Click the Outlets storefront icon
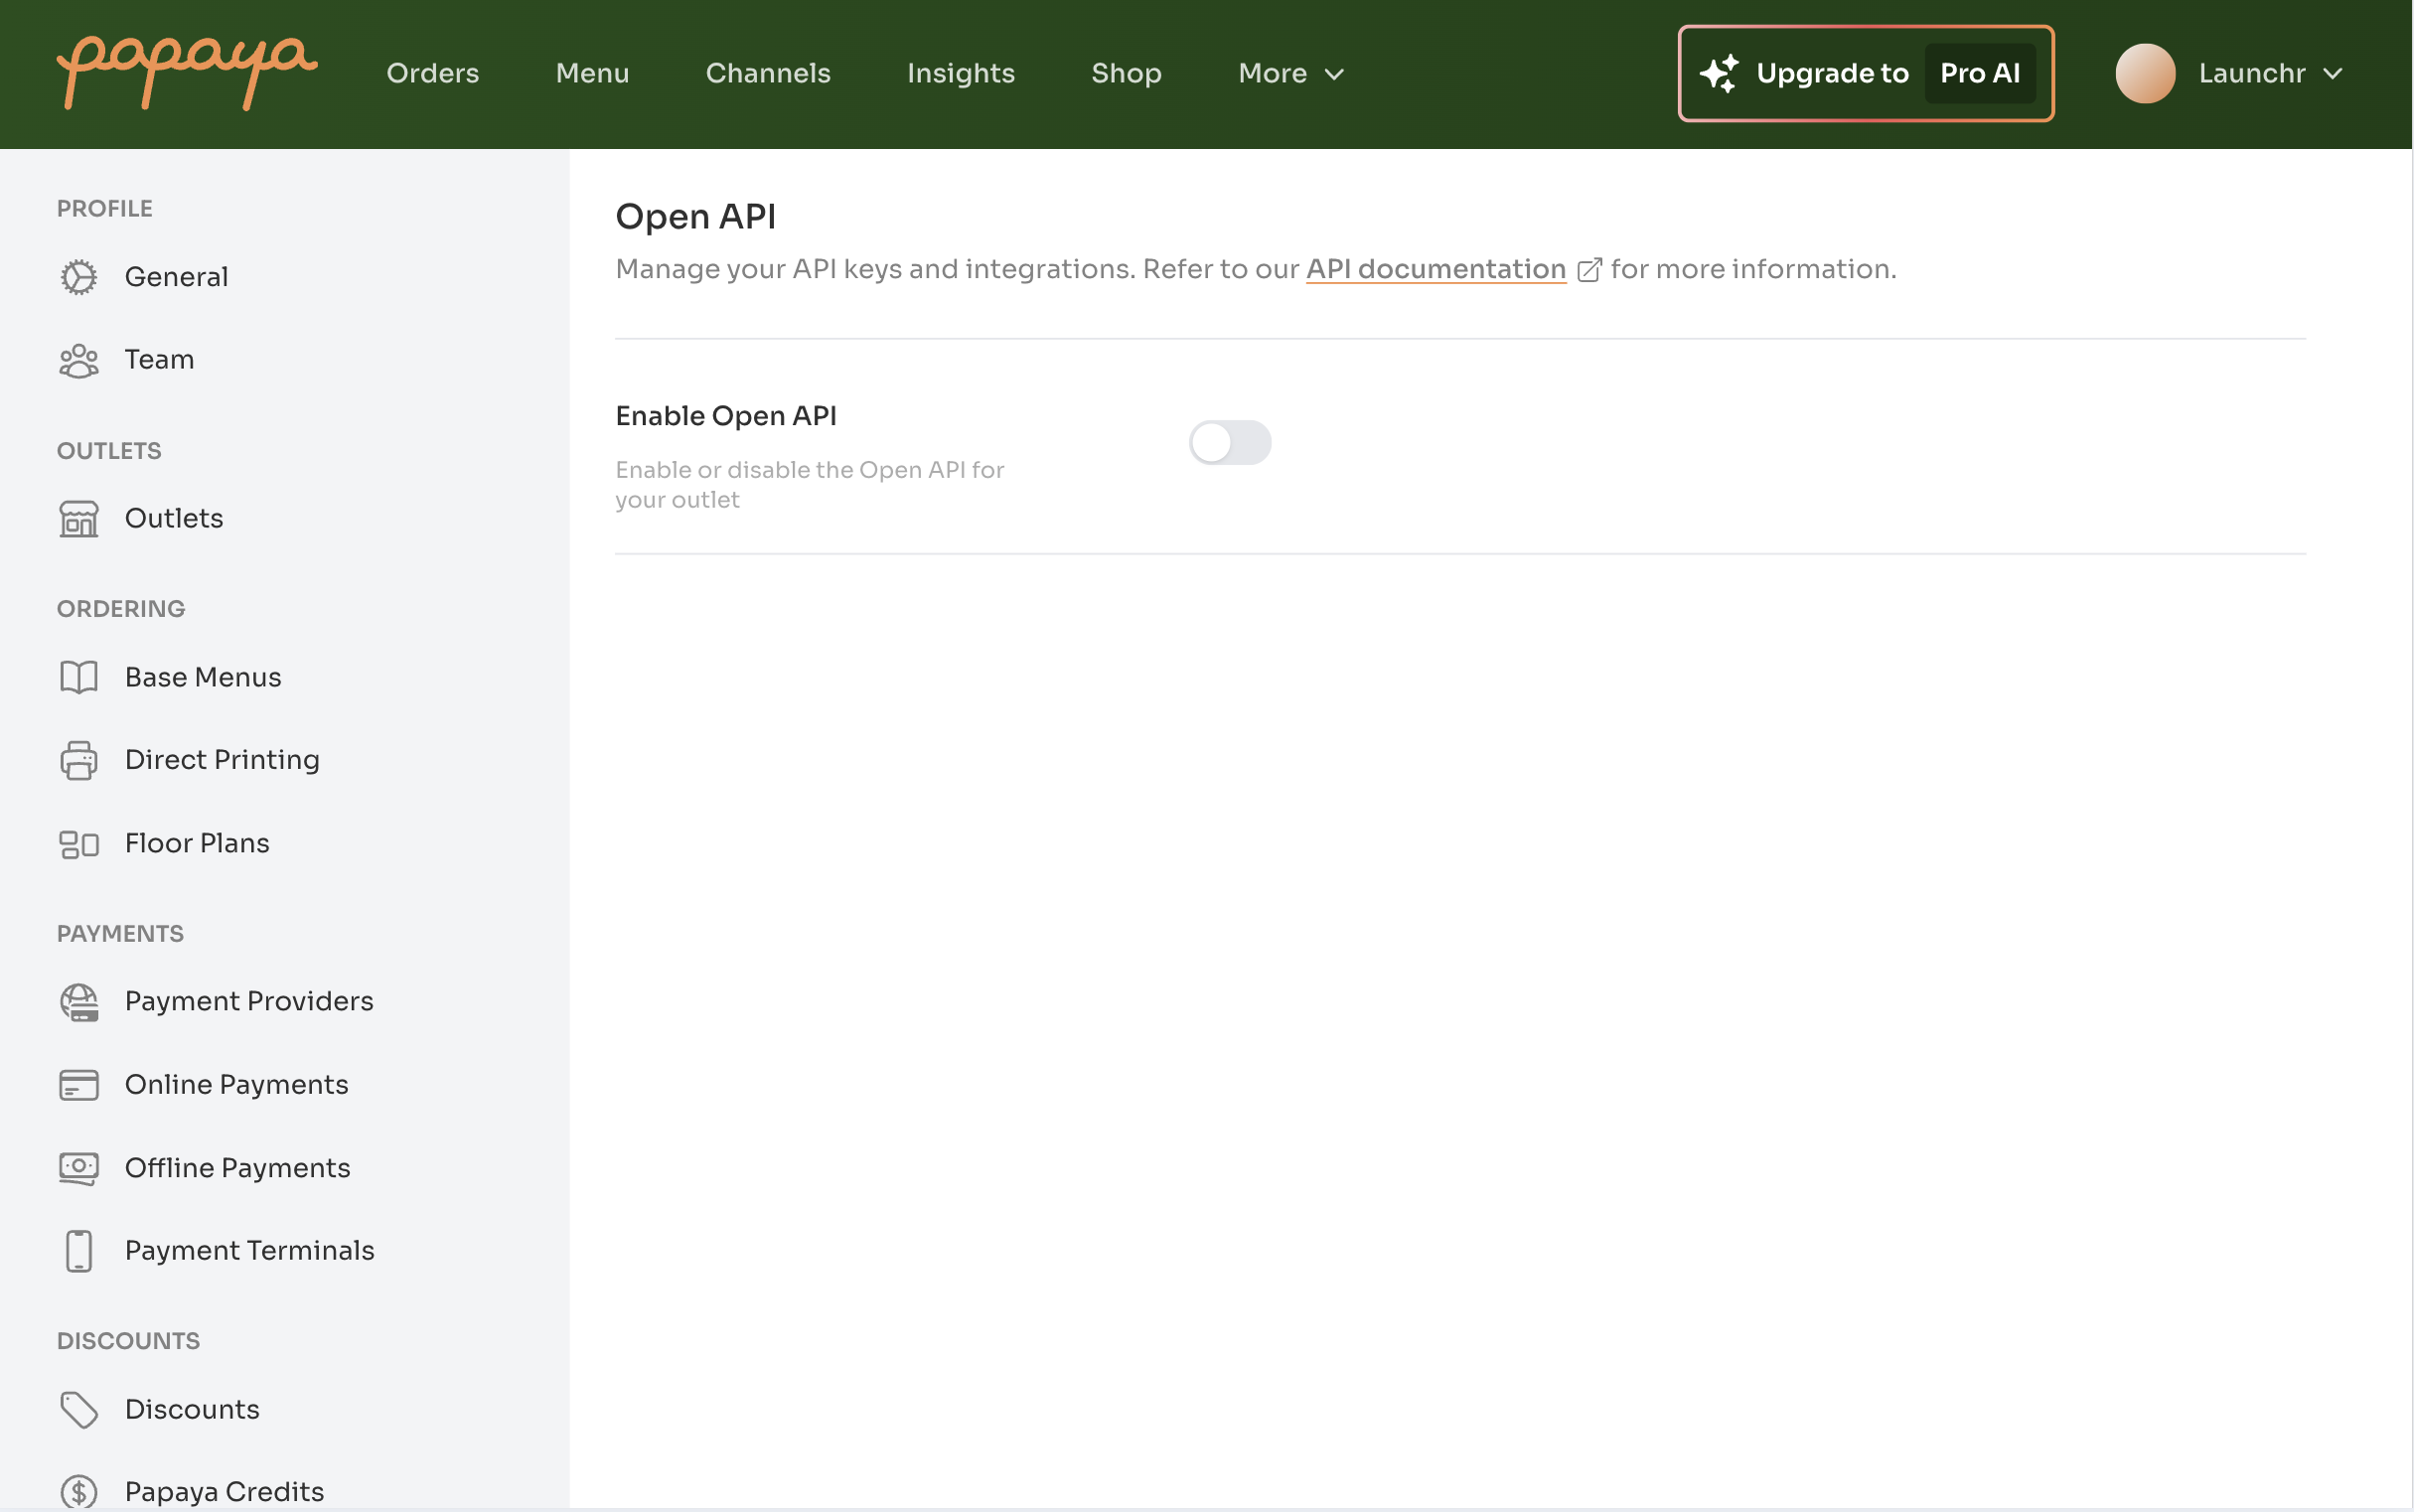Image resolution: width=2414 pixels, height=1512 pixels. (78, 519)
